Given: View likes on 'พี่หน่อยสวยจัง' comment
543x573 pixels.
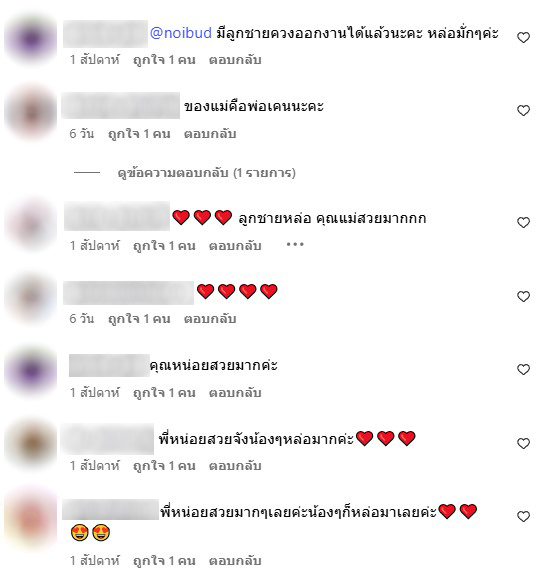Looking at the screenshot, I should tap(164, 466).
